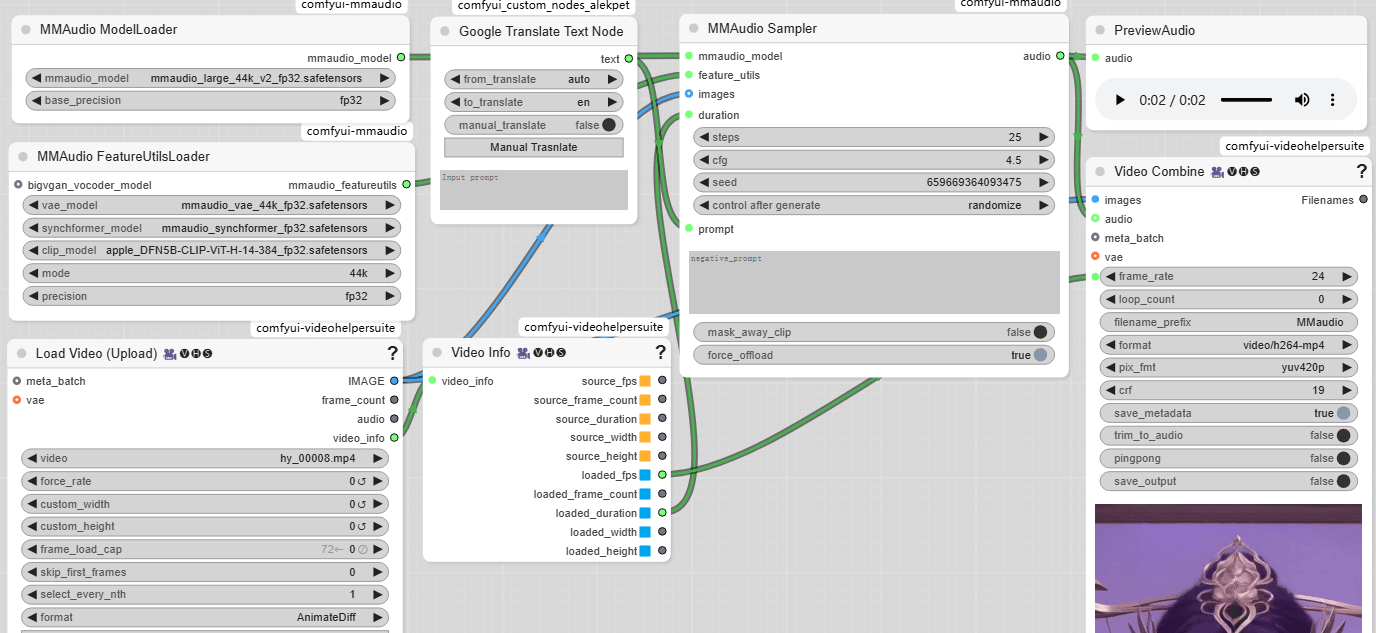
Task: Click the IMAGE output port on Load Video
Action: pos(394,381)
